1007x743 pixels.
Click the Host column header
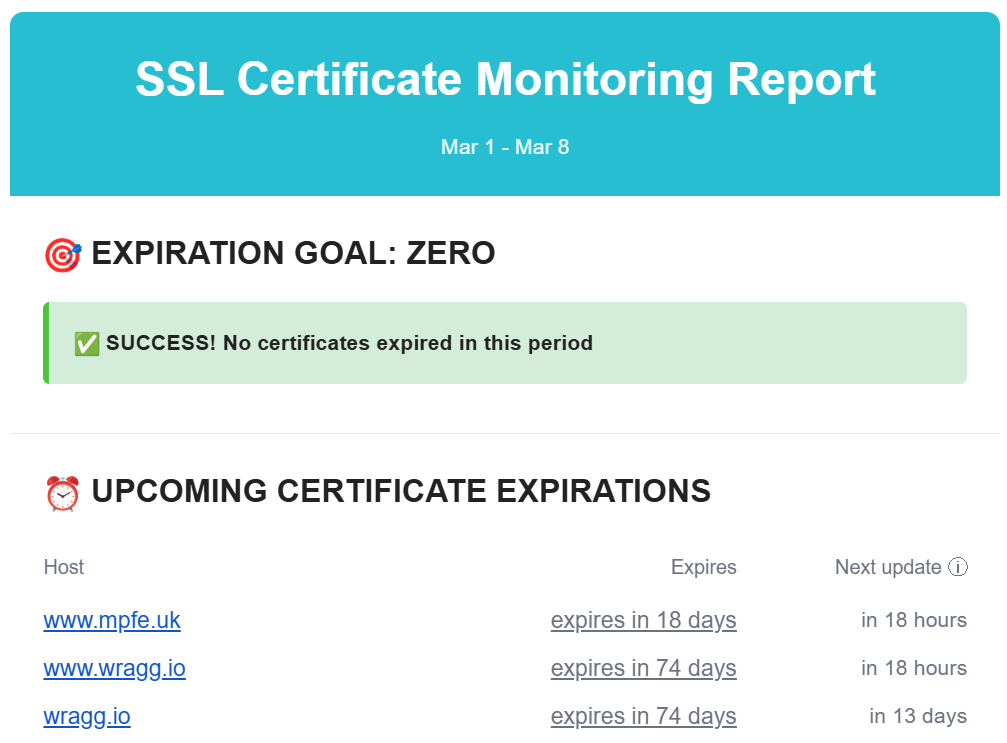64,567
